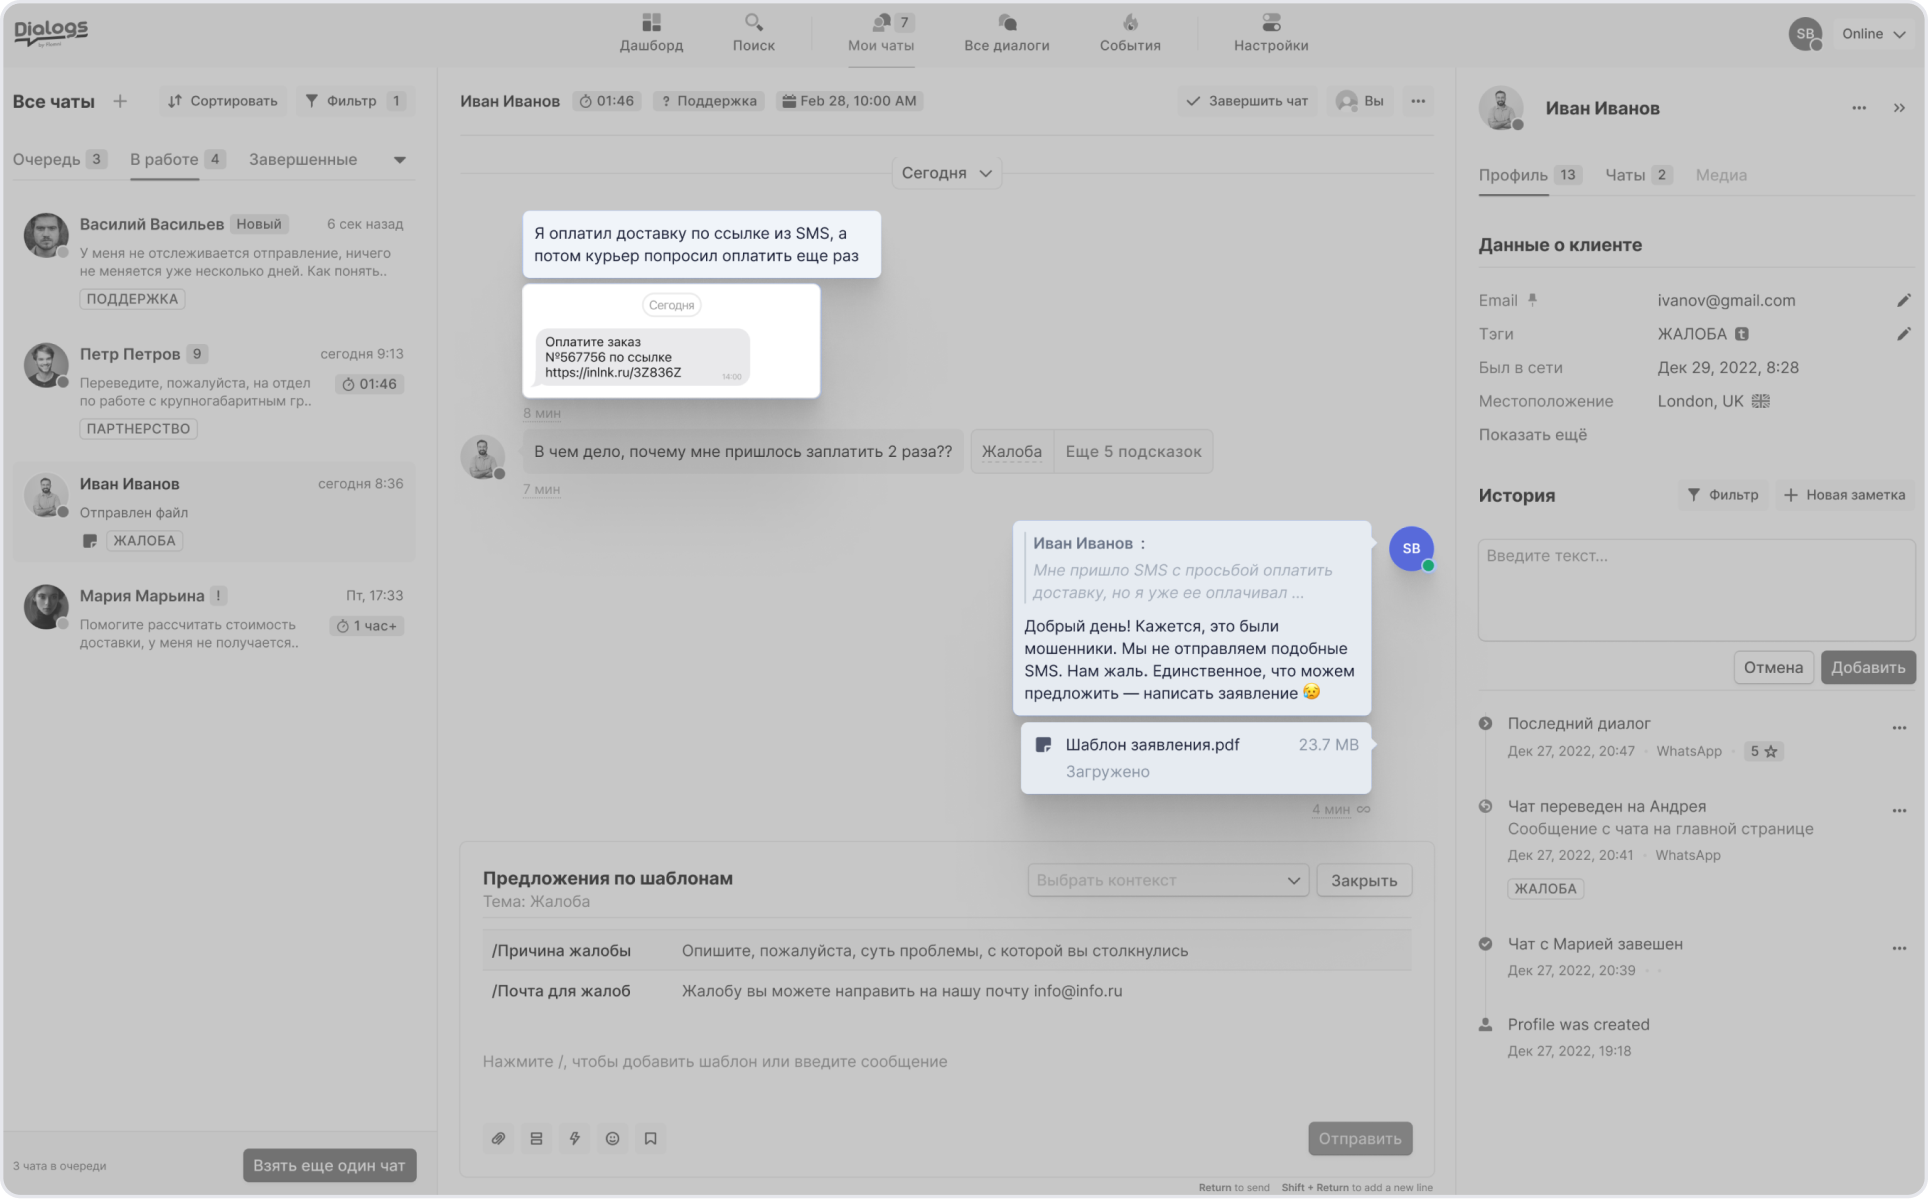Click Взять еще один чат button
1928x1199 pixels.
pos(329,1165)
